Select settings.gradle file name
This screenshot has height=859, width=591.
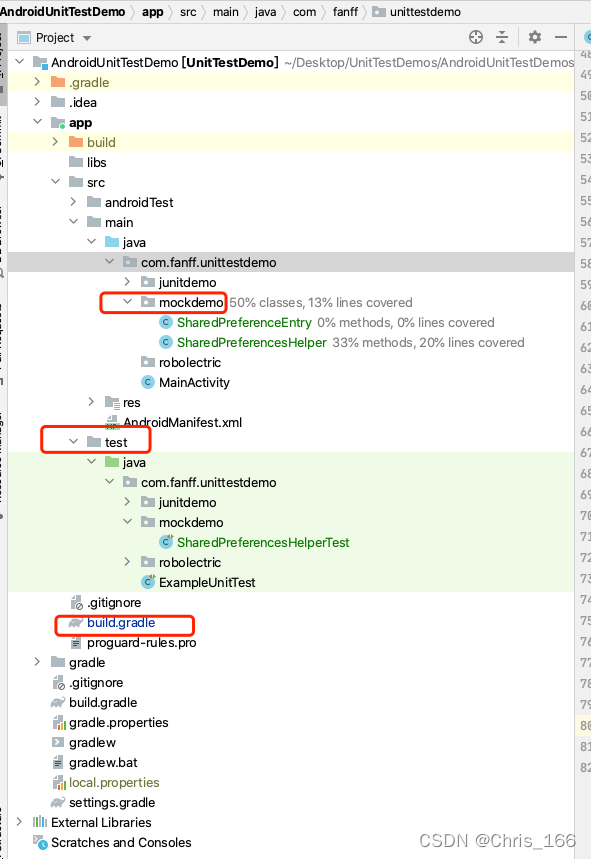[112, 802]
